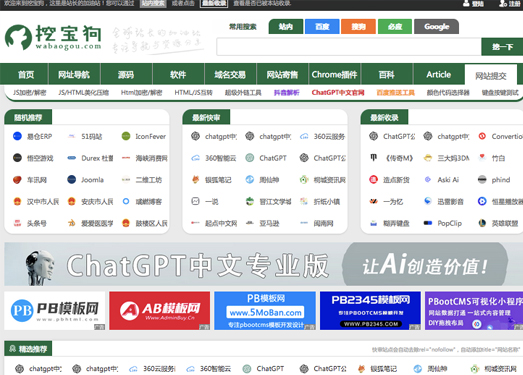523x375 pixels.
Task: Click the 造点新货 red icon
Action: pyautogui.click(x=373, y=179)
